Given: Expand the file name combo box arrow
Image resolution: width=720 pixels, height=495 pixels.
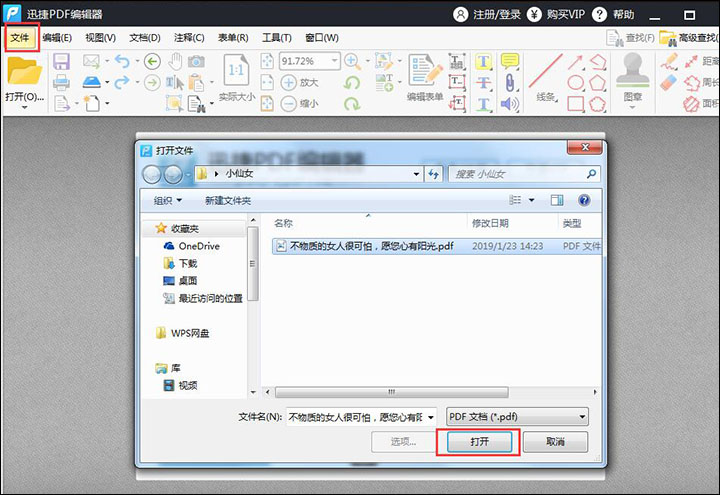Looking at the screenshot, I should [x=431, y=417].
